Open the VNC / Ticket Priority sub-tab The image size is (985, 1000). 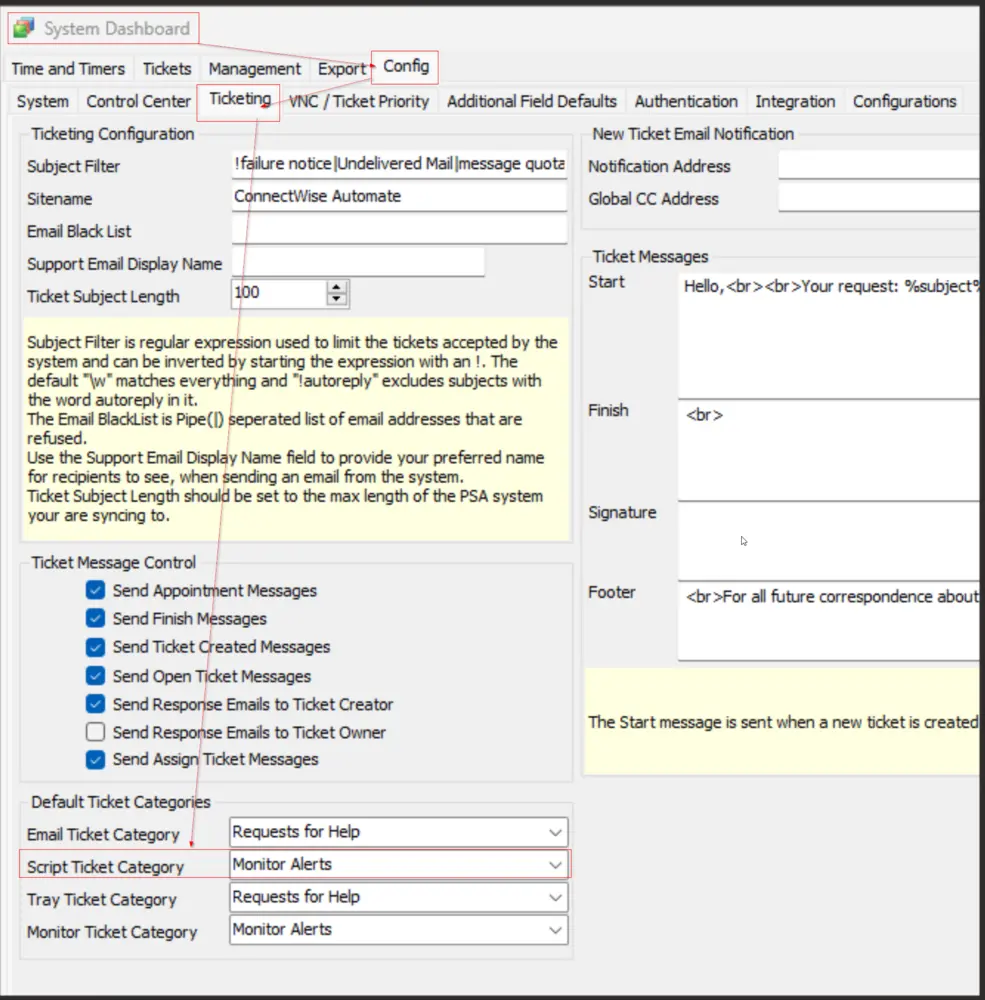(359, 101)
